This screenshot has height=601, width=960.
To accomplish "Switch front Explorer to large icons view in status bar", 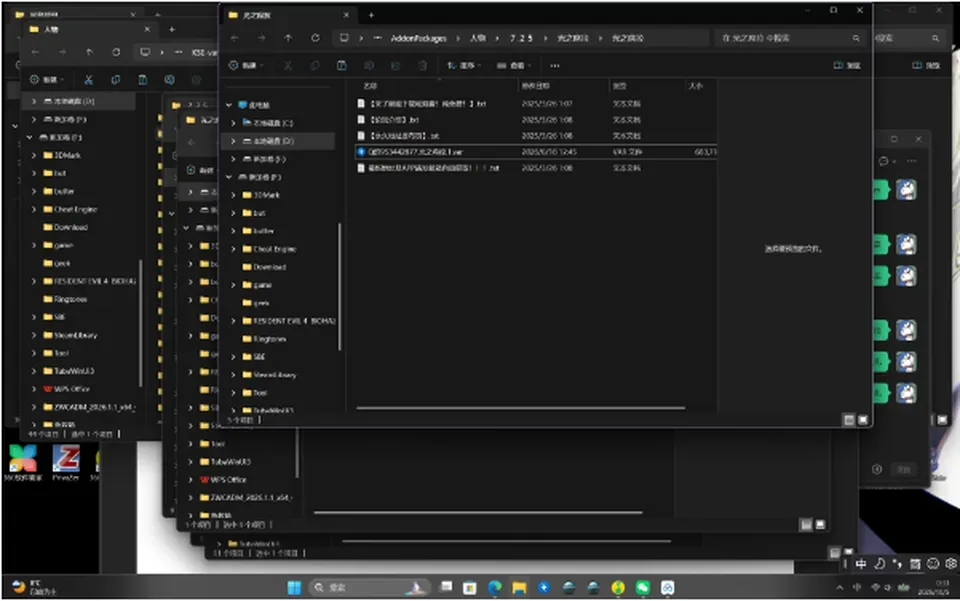I will 863,420.
